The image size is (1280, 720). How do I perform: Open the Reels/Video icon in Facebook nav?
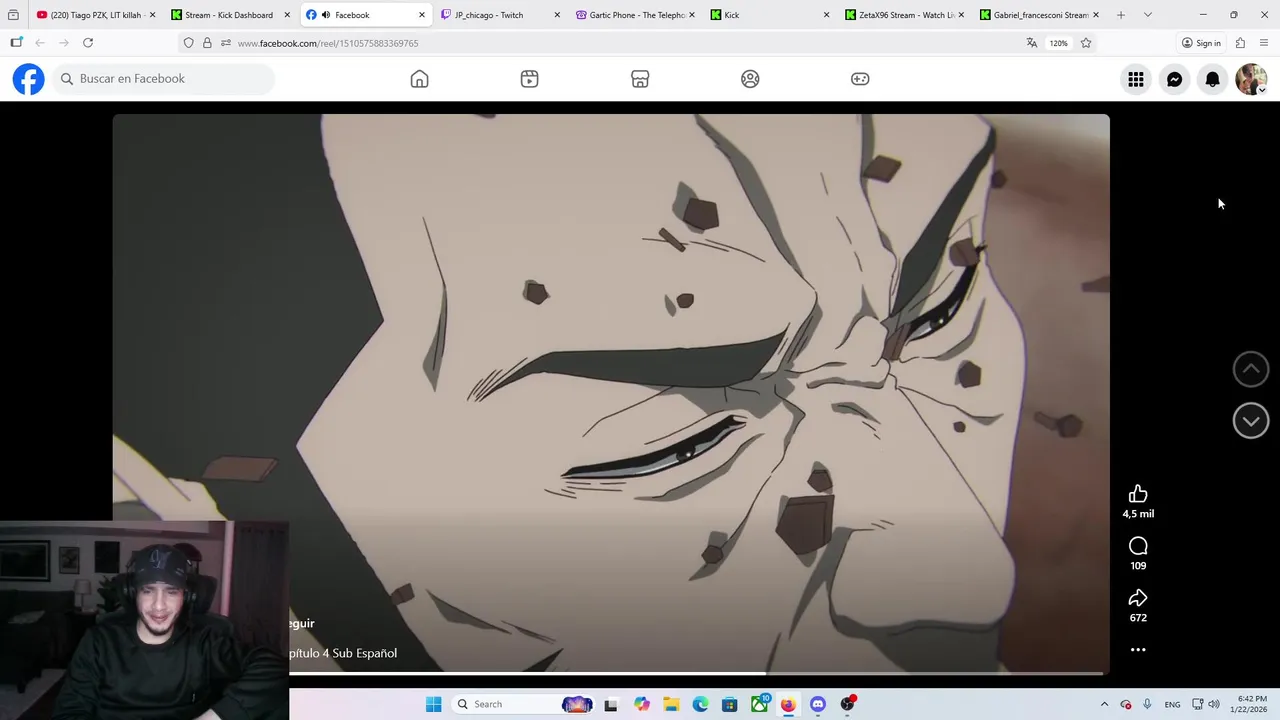[529, 79]
